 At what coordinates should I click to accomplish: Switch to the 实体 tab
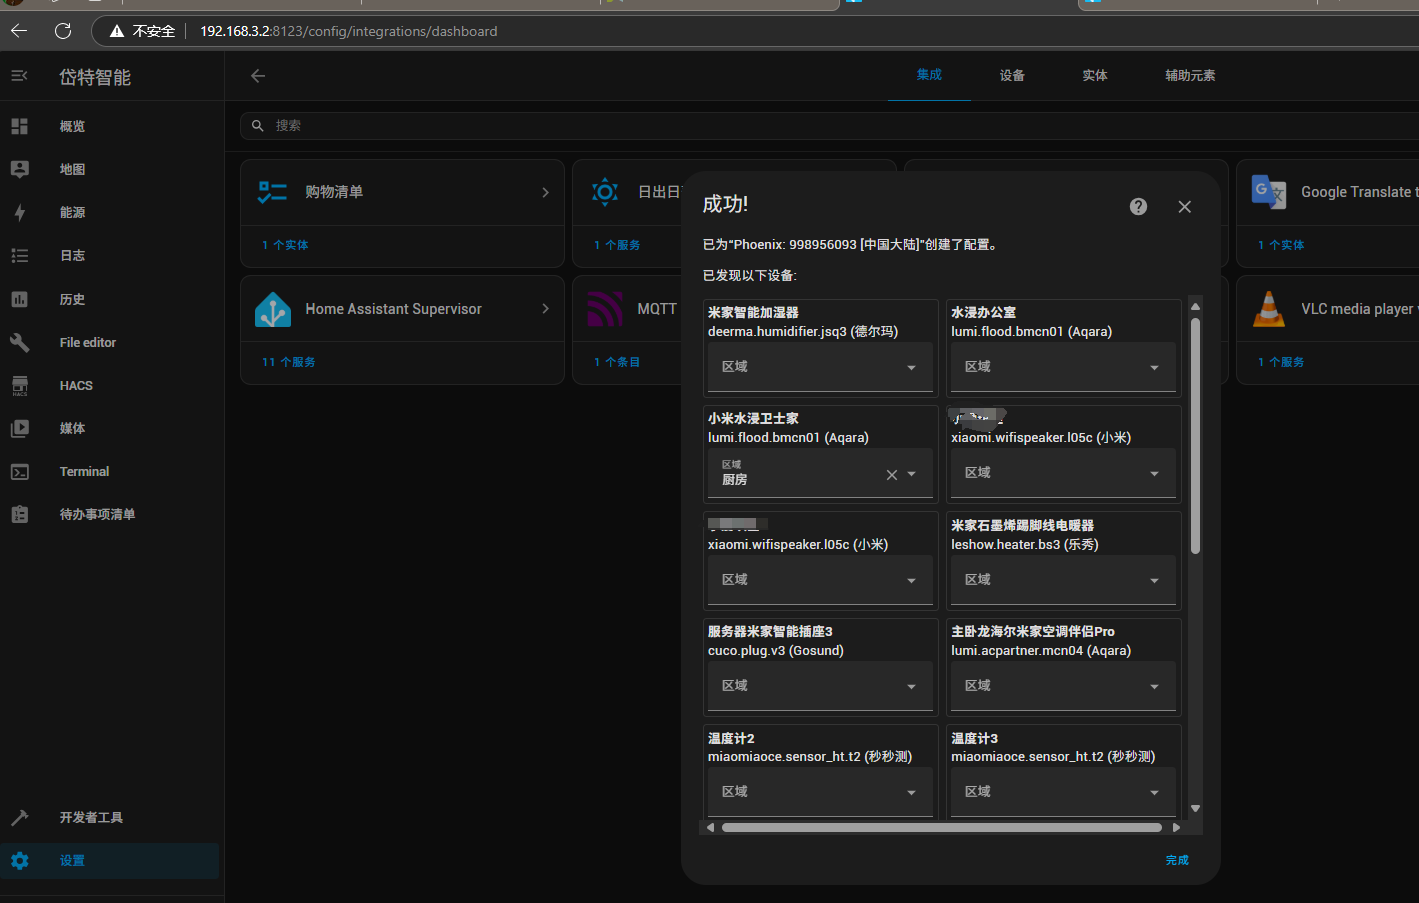point(1094,76)
